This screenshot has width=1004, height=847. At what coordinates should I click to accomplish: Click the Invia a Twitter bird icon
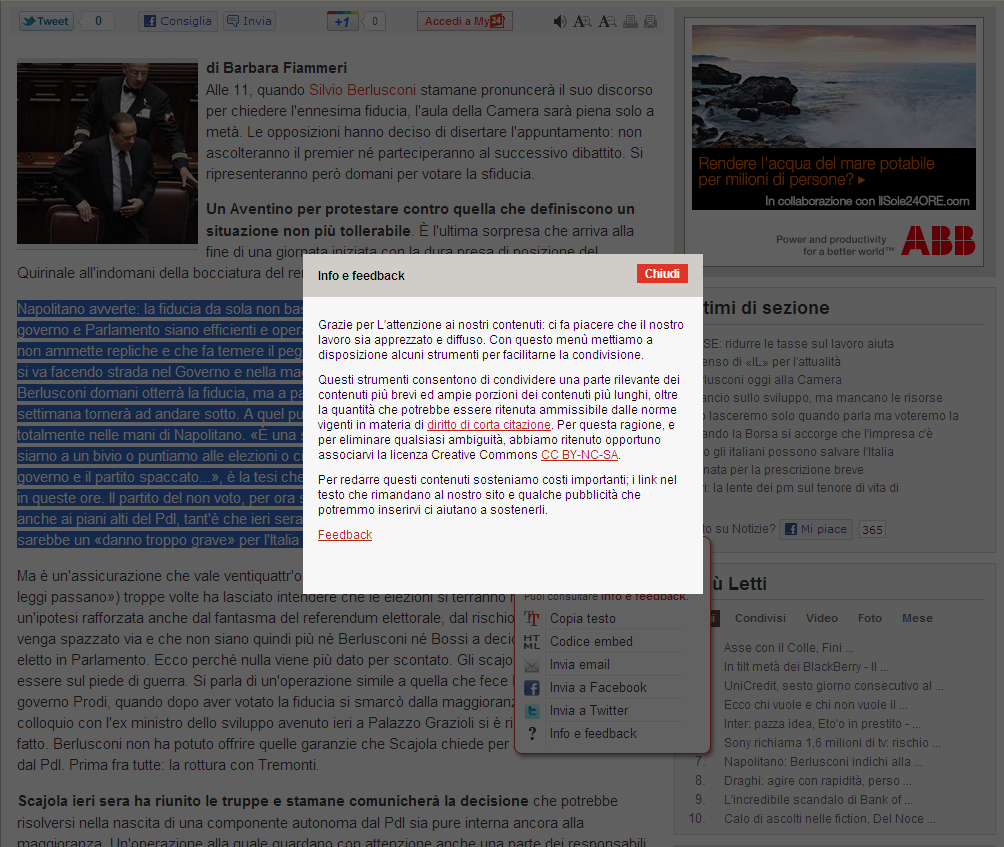pyautogui.click(x=532, y=711)
